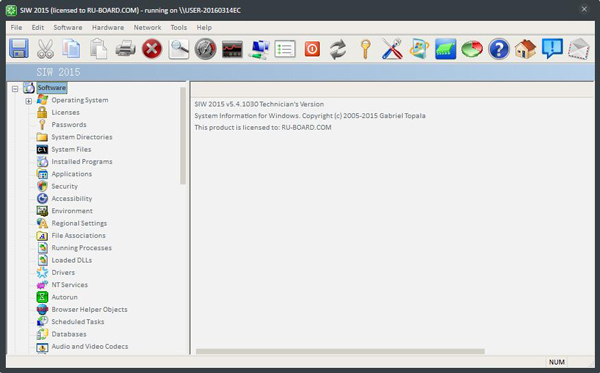The height and width of the screenshot is (373, 600).
Task: Expand the Operating System node
Action: pyautogui.click(x=29, y=101)
